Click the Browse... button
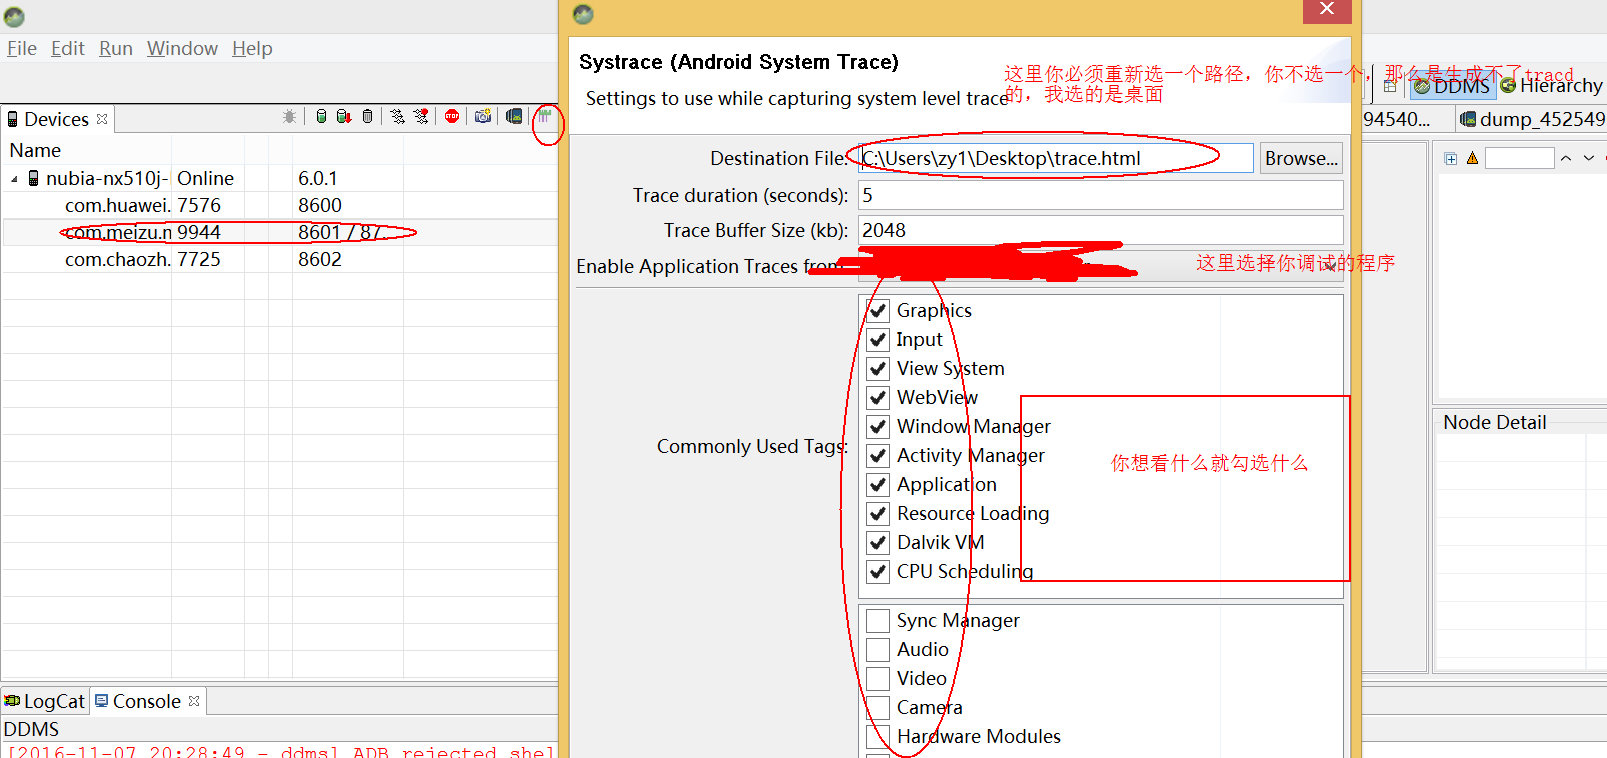 1301,158
